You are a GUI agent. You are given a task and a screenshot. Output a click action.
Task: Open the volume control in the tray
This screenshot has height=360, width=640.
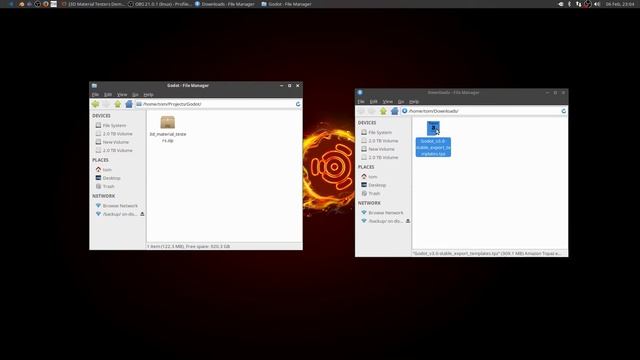597,4
